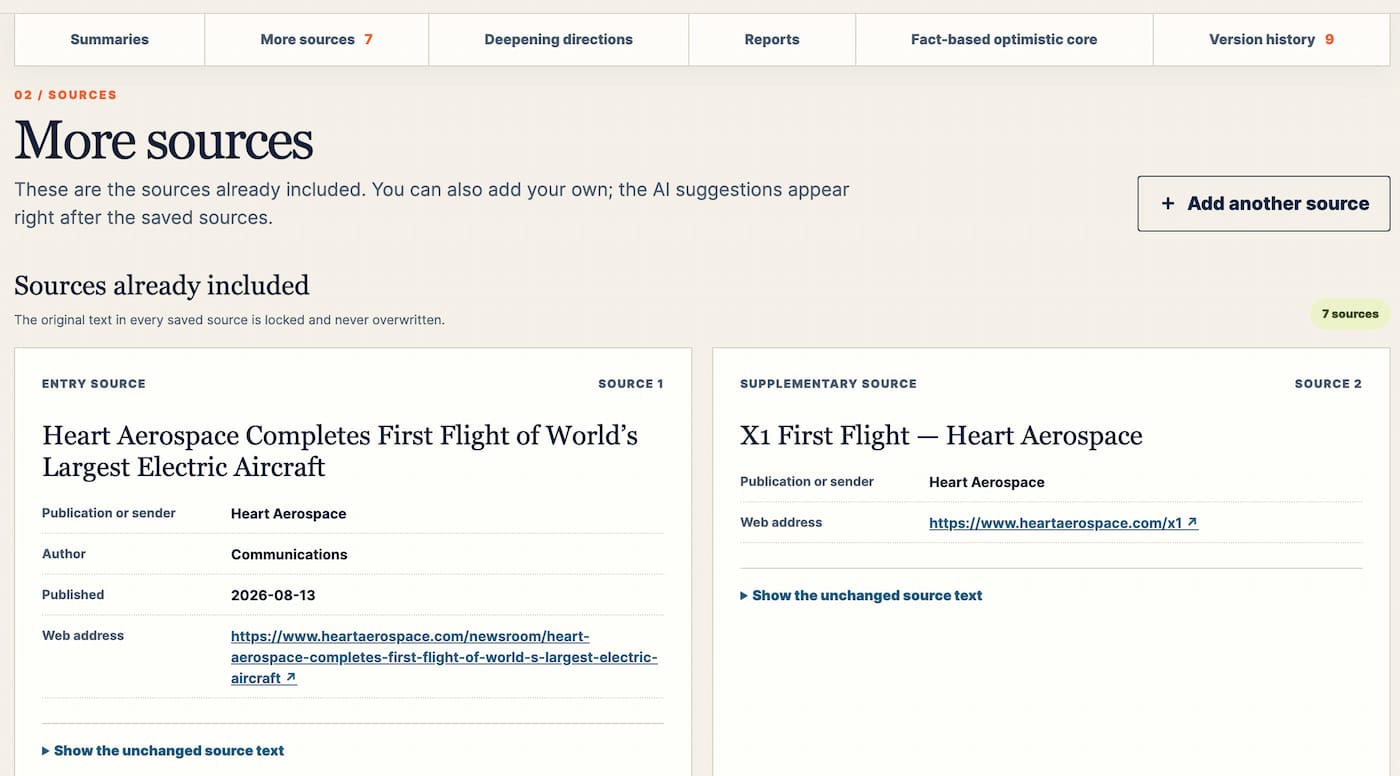Select the Fact-based optimistic core tab
This screenshot has height=776, width=1400.
tap(1004, 40)
